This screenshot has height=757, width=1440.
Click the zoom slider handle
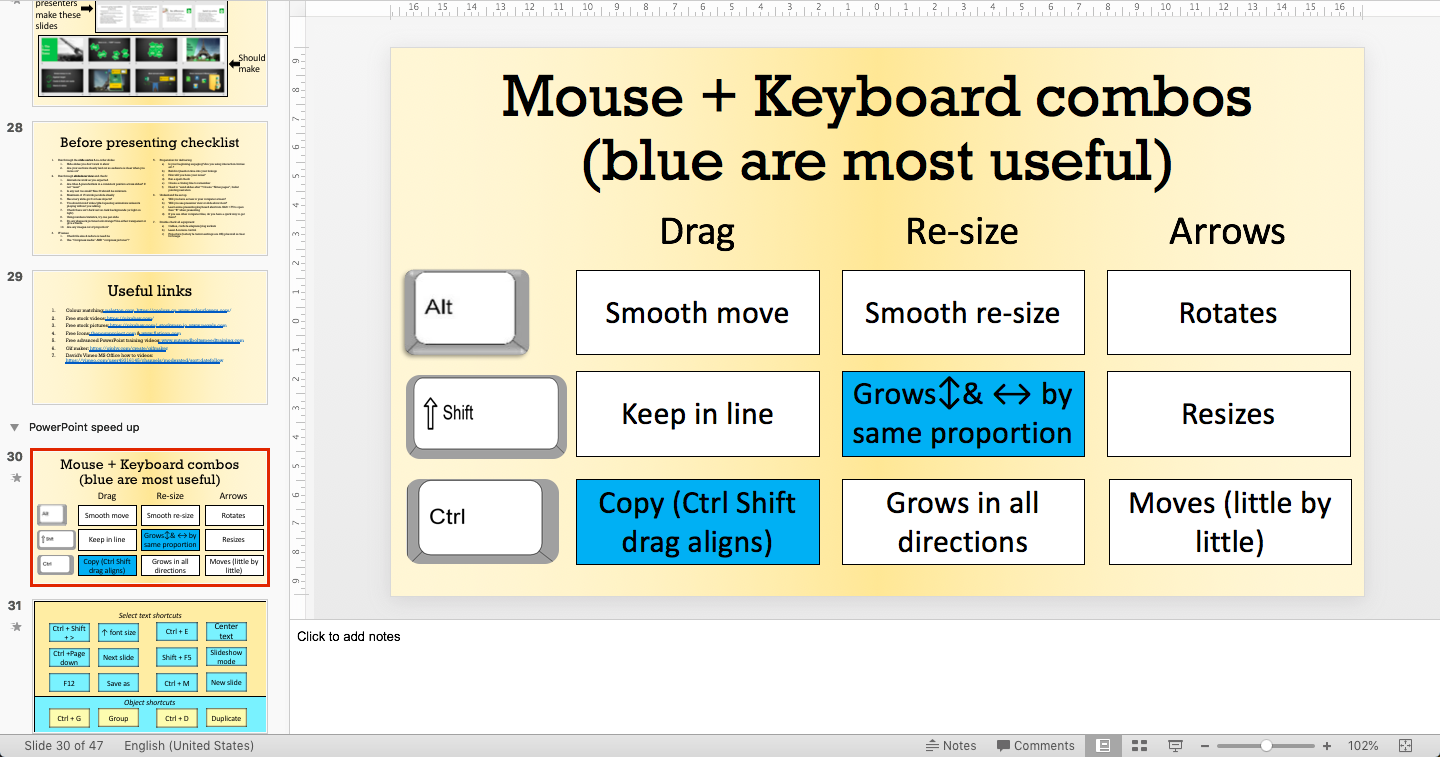coord(1266,746)
